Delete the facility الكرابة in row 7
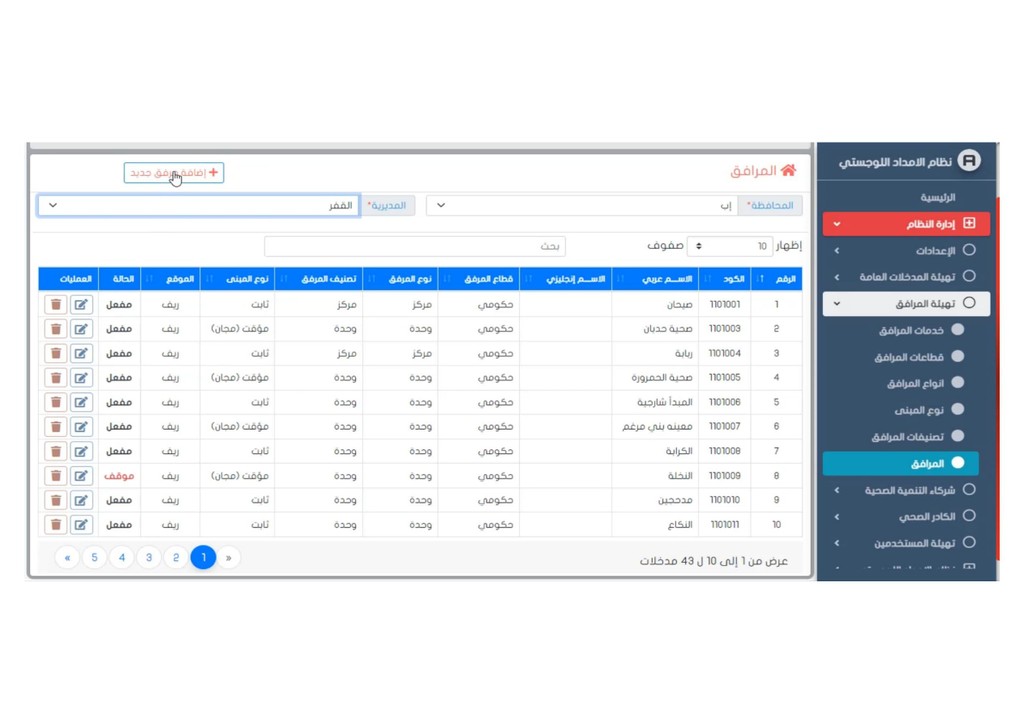The image size is (1024, 724). pos(56,451)
